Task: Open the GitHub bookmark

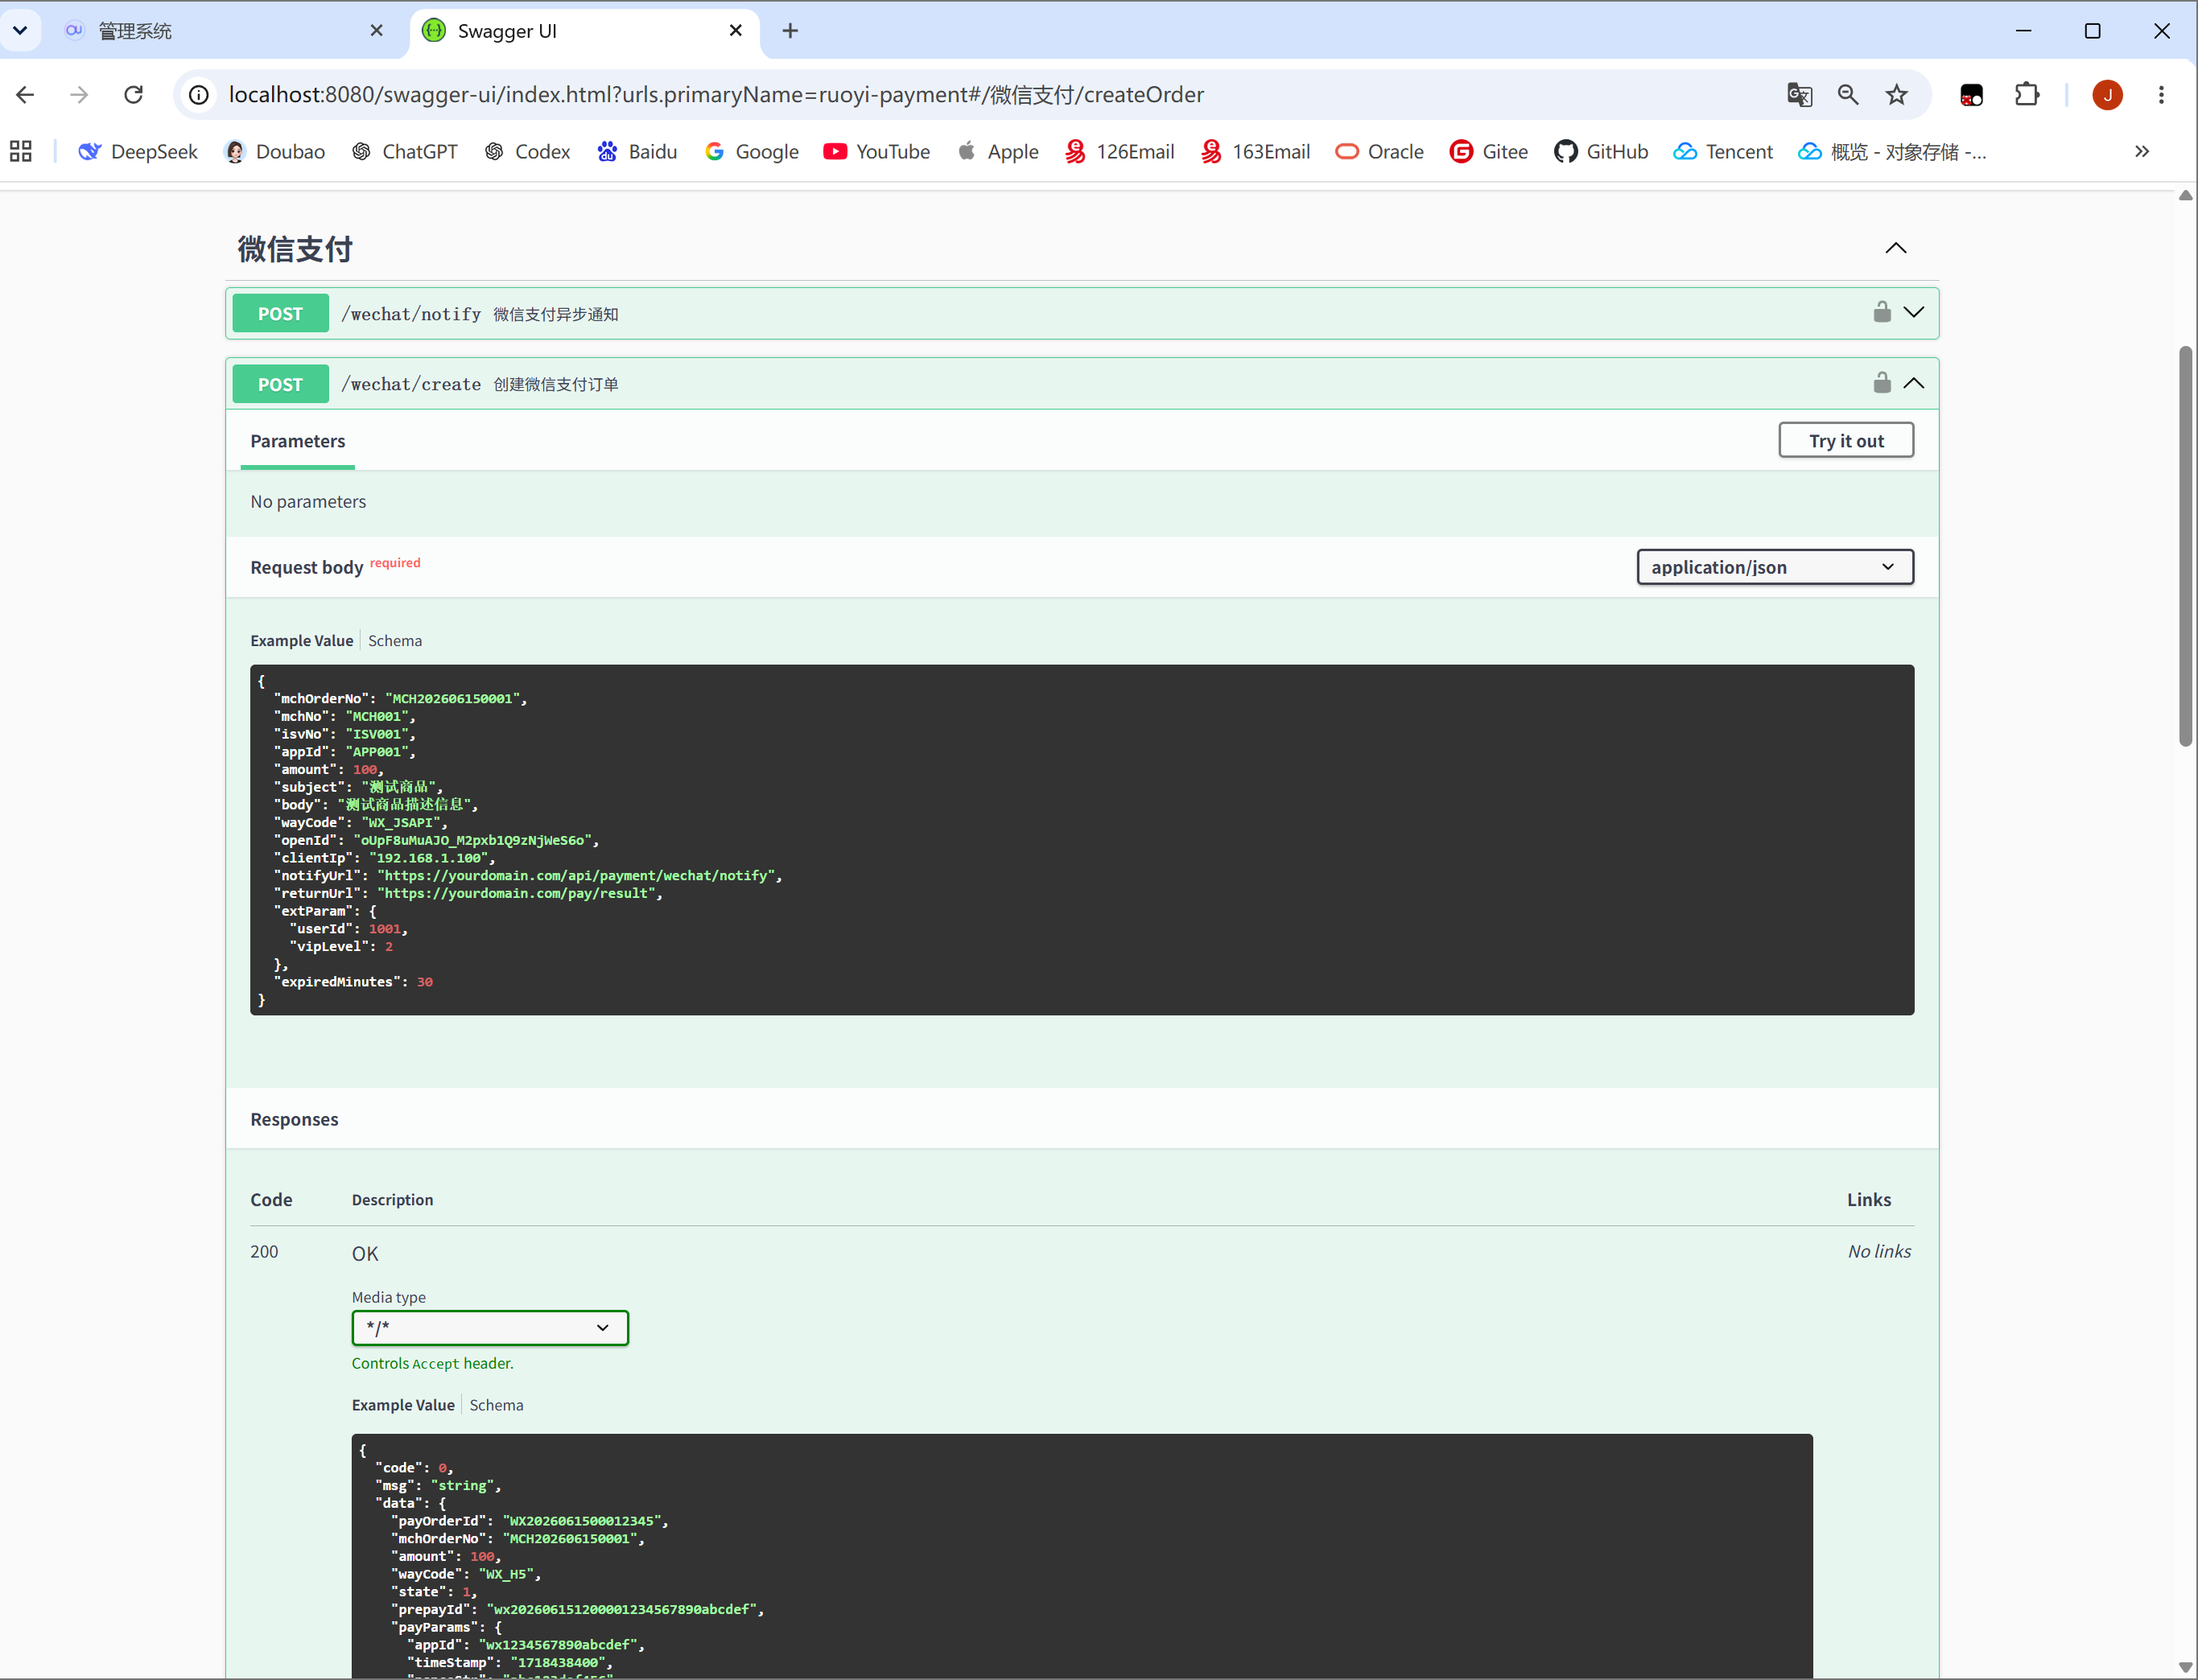Action: coord(1601,152)
